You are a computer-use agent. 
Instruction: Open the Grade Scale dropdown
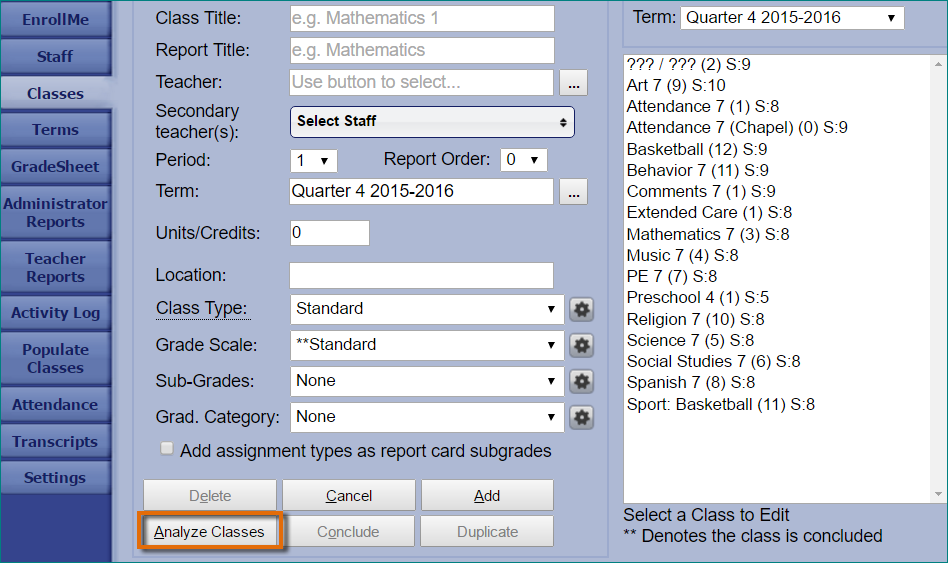[426, 345]
